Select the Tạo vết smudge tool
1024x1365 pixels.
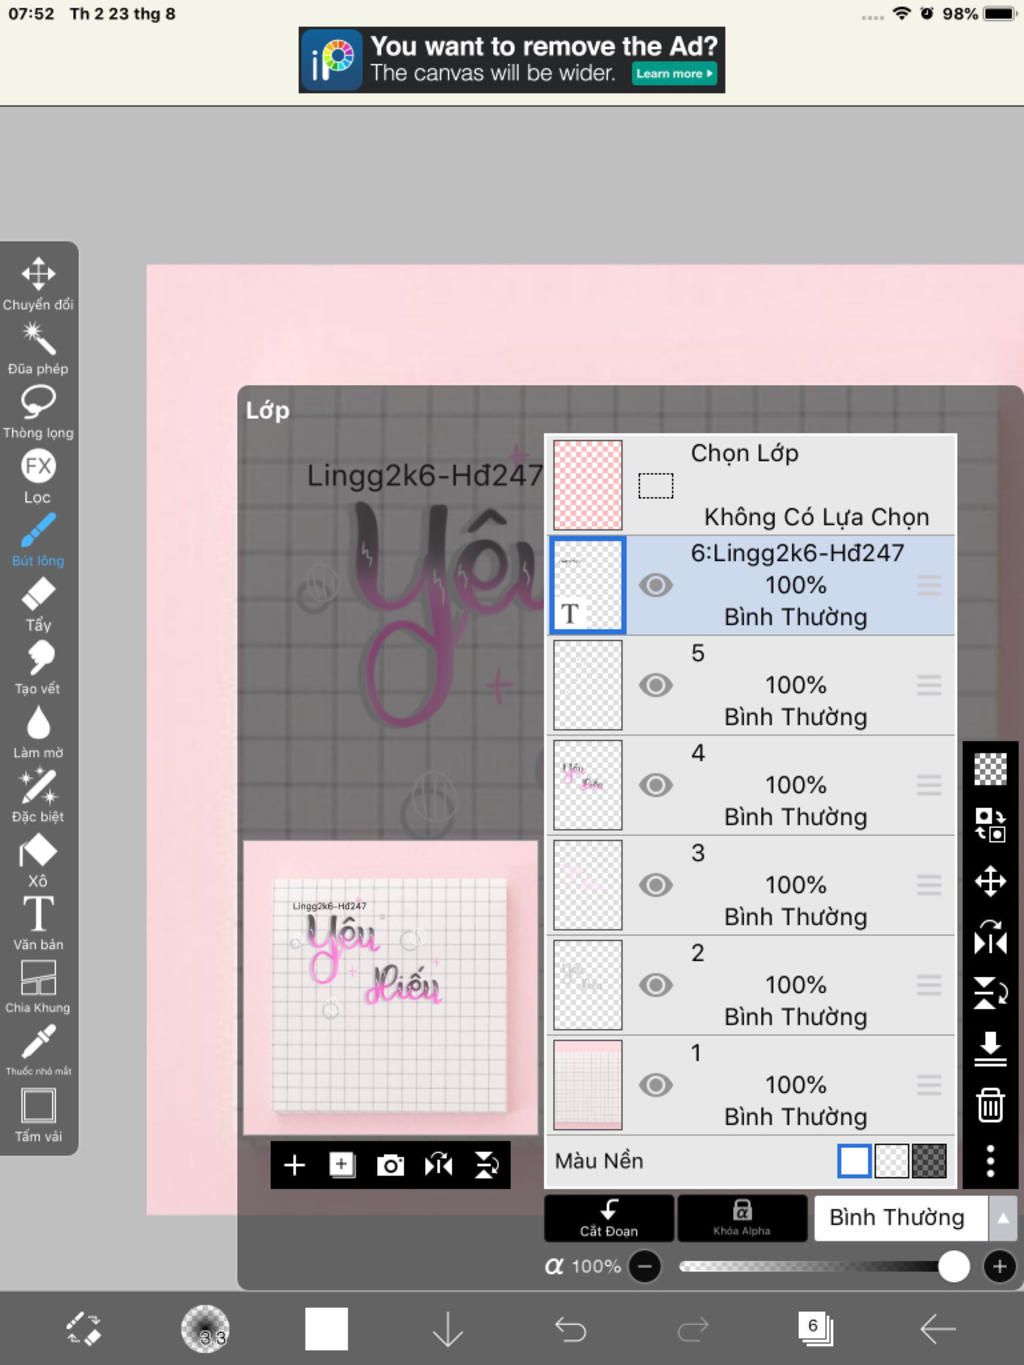(38, 668)
